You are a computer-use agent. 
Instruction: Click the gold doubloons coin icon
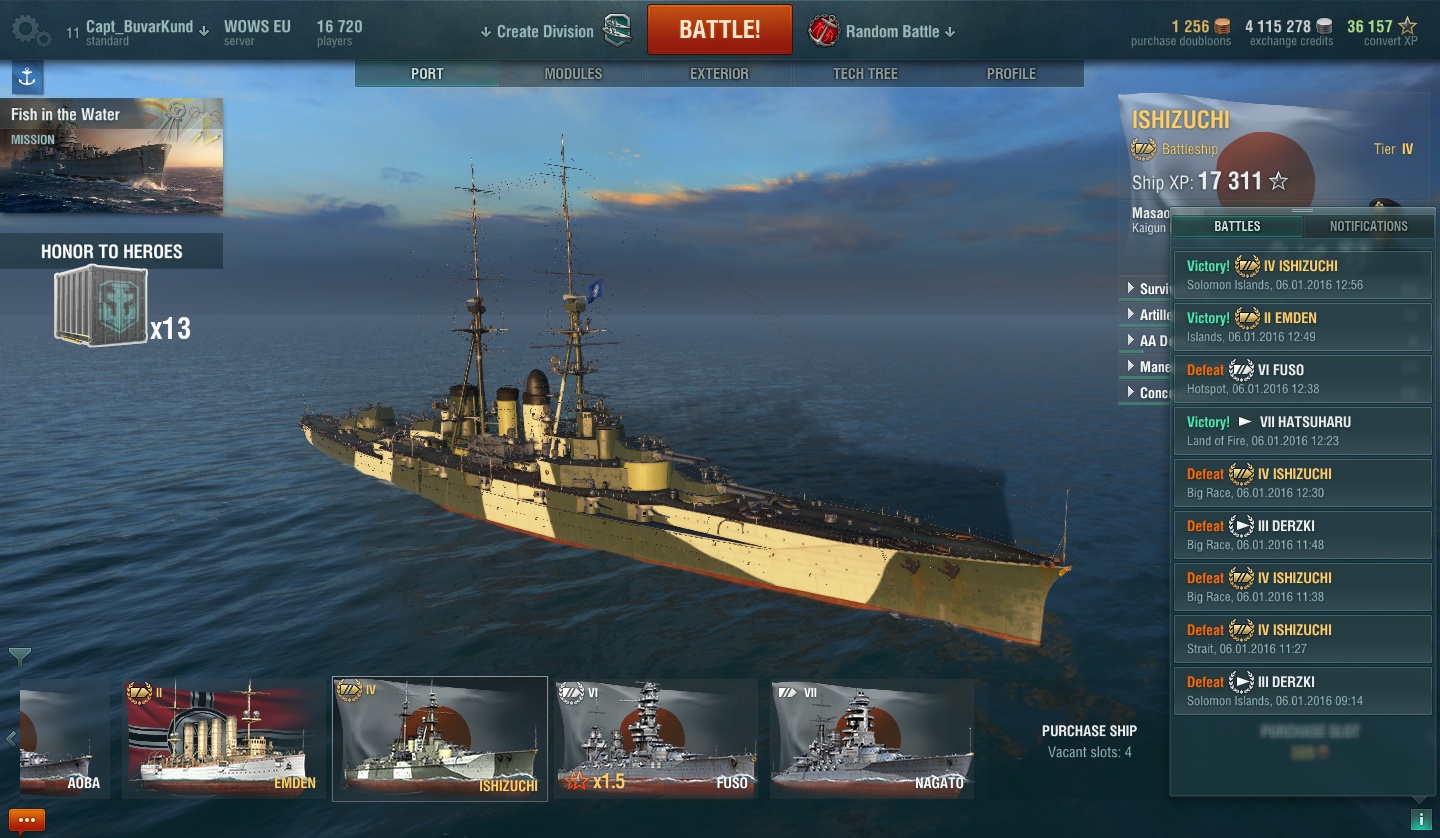(x=1221, y=26)
